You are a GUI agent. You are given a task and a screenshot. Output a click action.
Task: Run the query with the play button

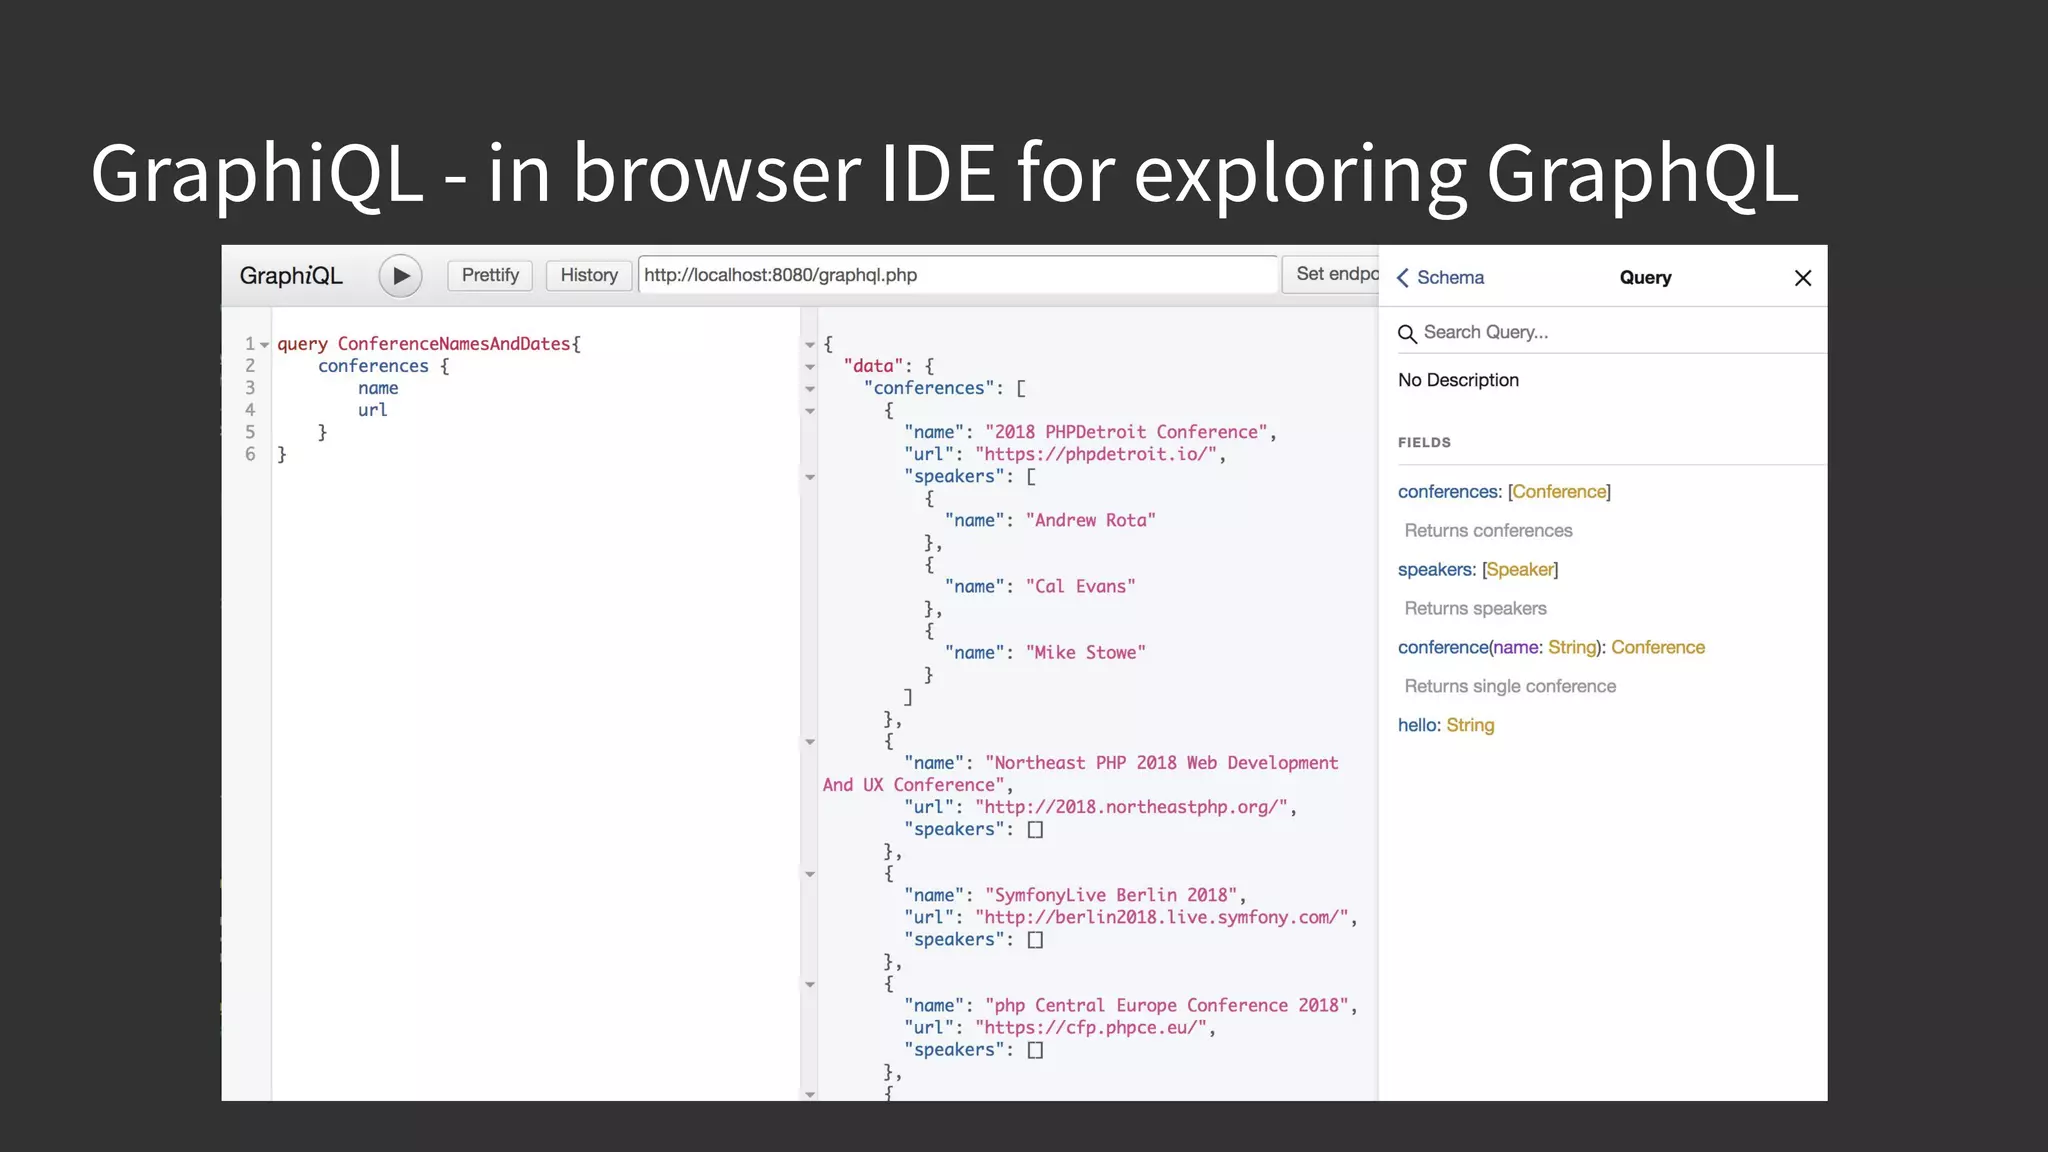point(400,276)
